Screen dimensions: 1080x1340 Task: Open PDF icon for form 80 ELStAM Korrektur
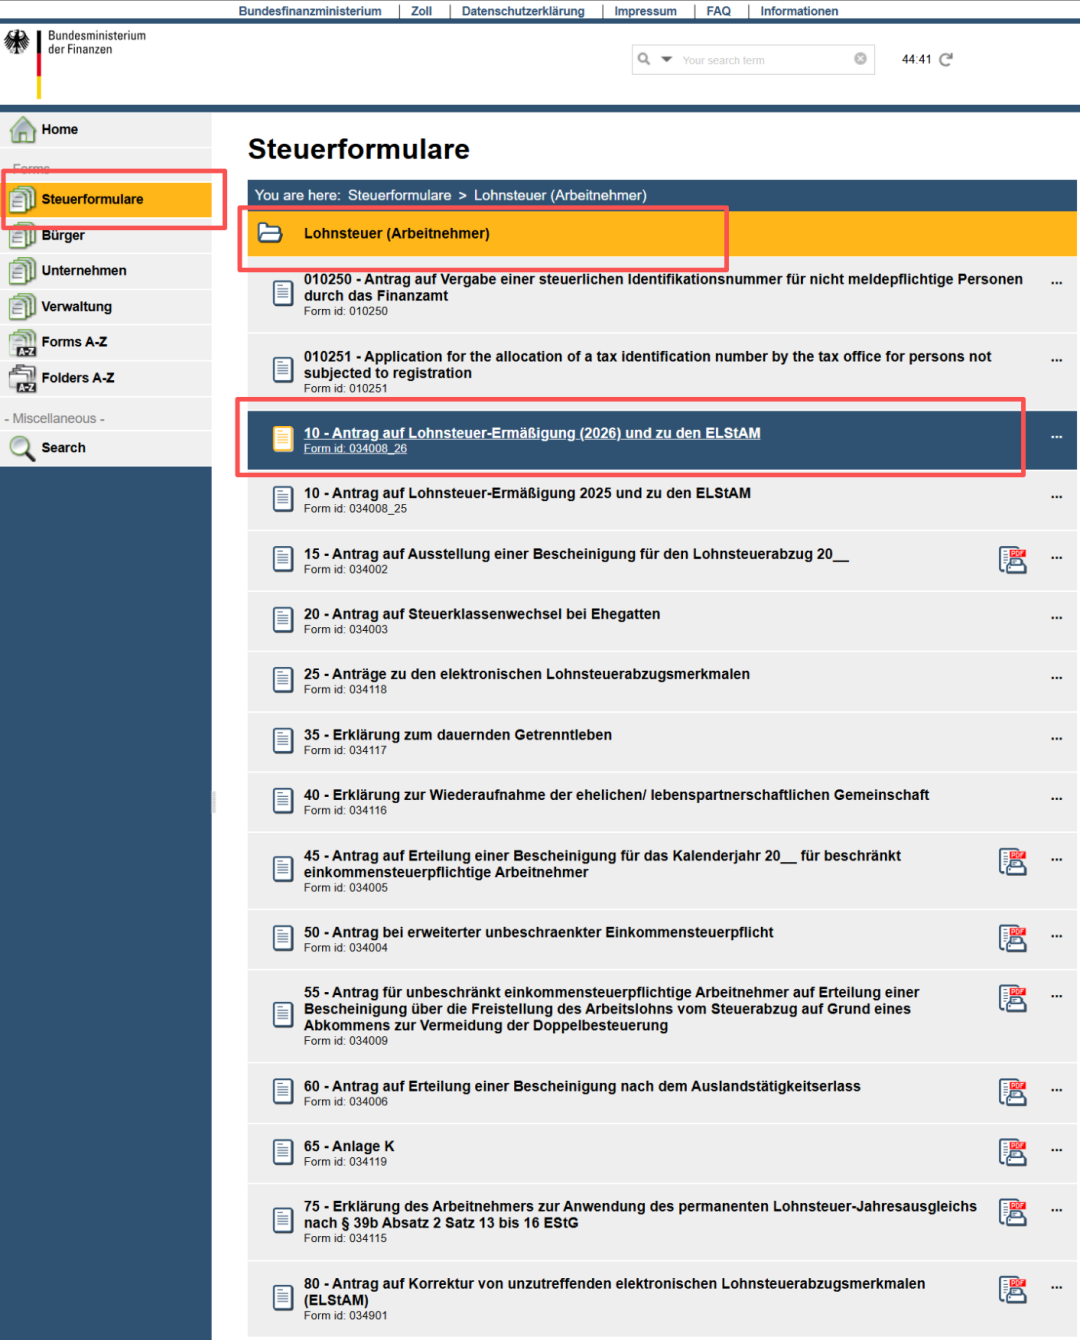[1013, 1290]
